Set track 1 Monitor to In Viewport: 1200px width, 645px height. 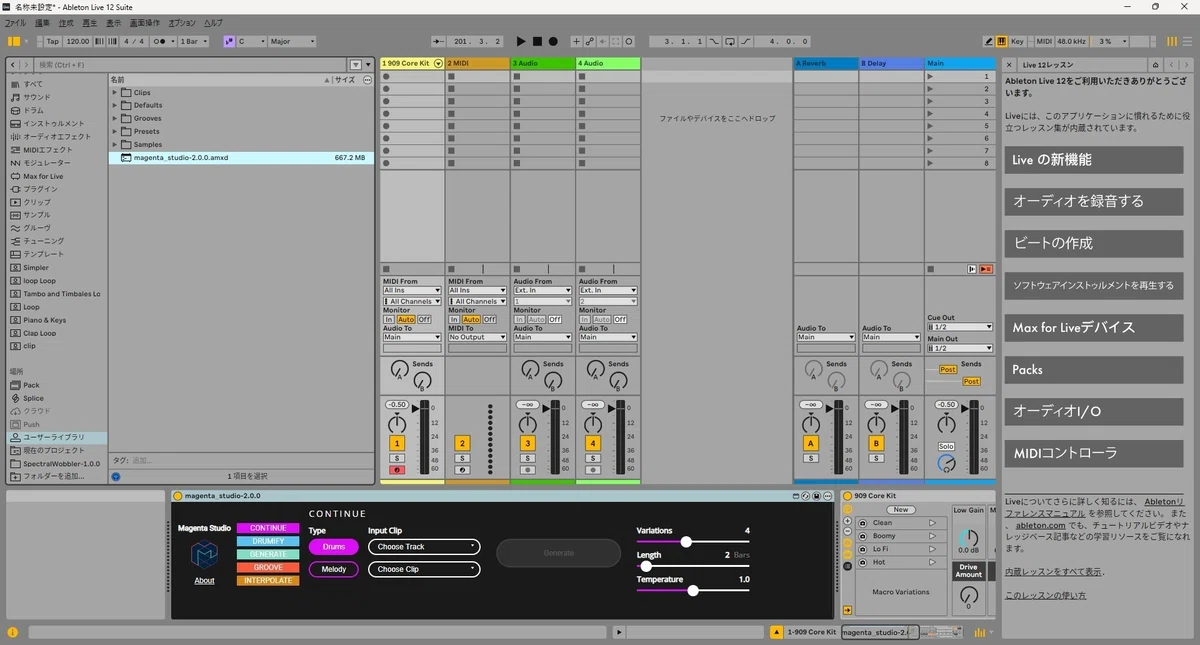[389, 319]
